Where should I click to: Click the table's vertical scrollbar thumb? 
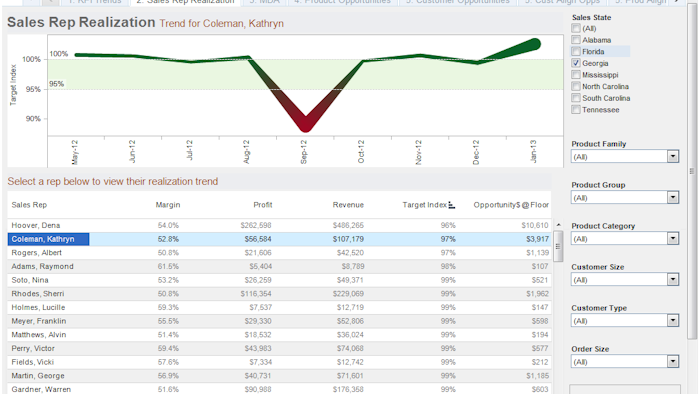click(x=558, y=246)
